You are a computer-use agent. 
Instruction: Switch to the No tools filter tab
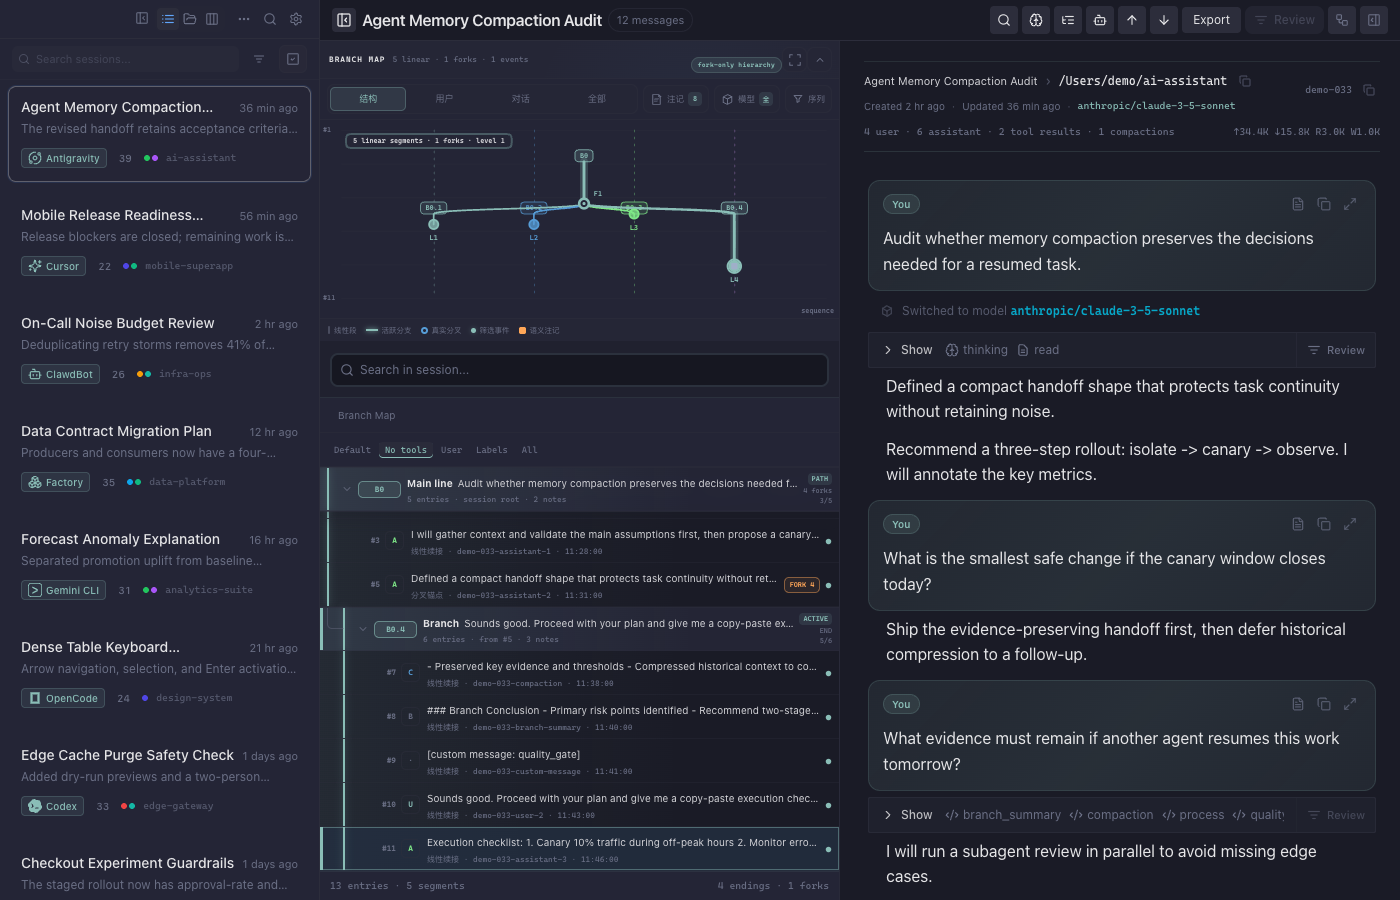[x=405, y=450]
